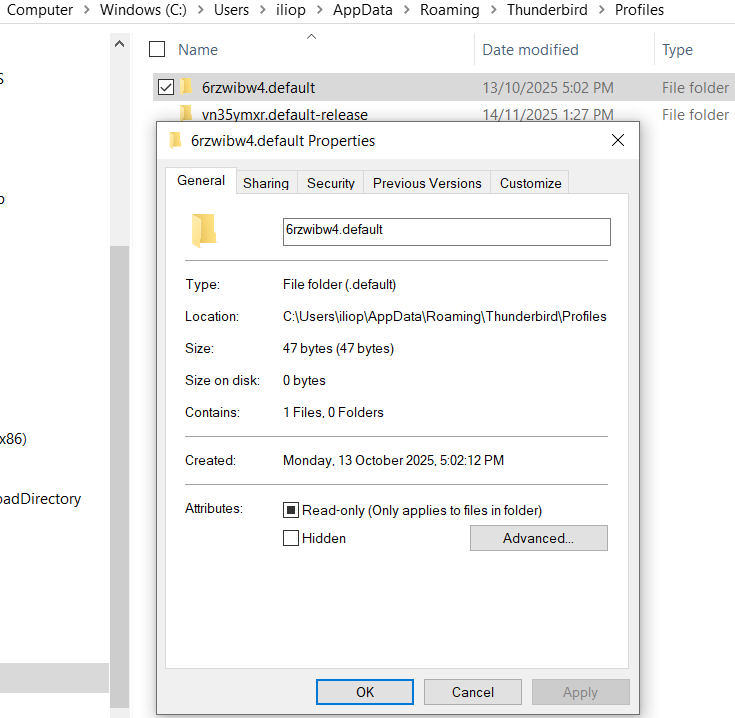
Task: Click the navigation pane scrollbar thumb
Action: point(120,476)
